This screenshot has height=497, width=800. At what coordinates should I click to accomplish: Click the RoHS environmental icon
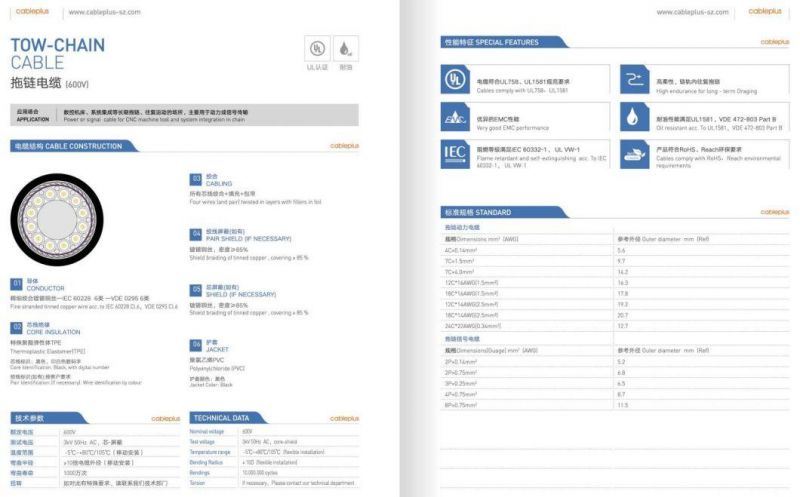pos(635,154)
